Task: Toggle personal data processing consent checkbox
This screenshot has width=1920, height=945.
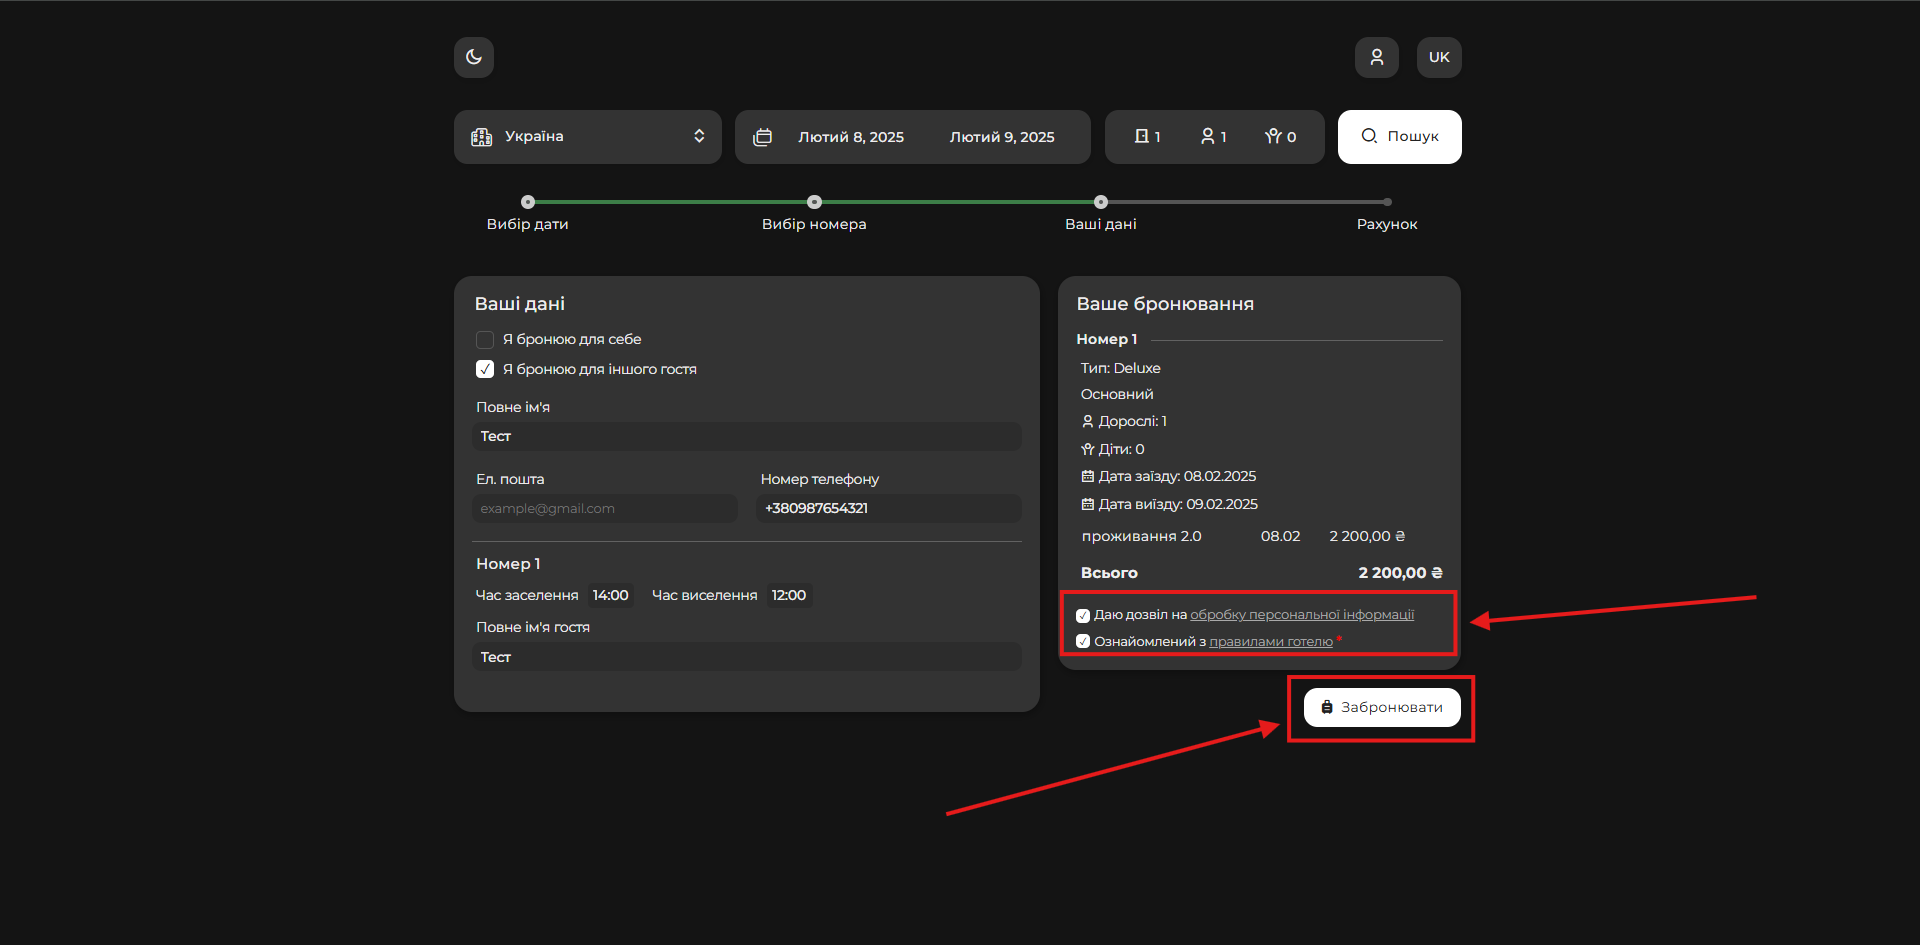Action: click(1083, 616)
